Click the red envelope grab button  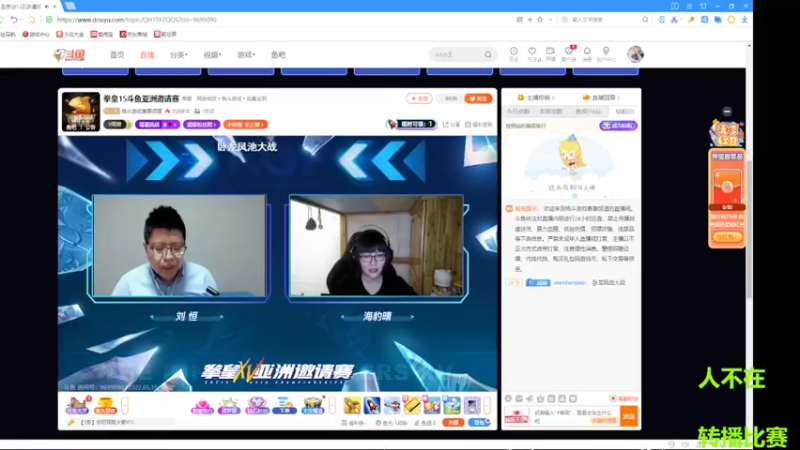(727, 237)
